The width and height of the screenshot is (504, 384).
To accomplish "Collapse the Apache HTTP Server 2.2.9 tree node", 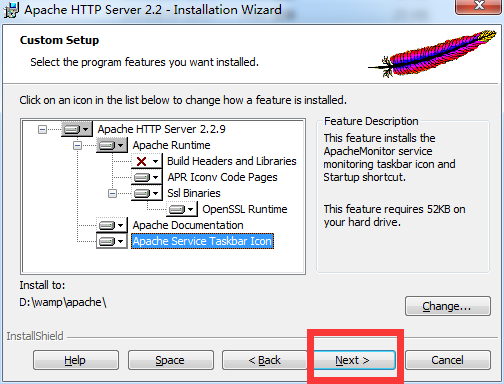I will [42, 129].
